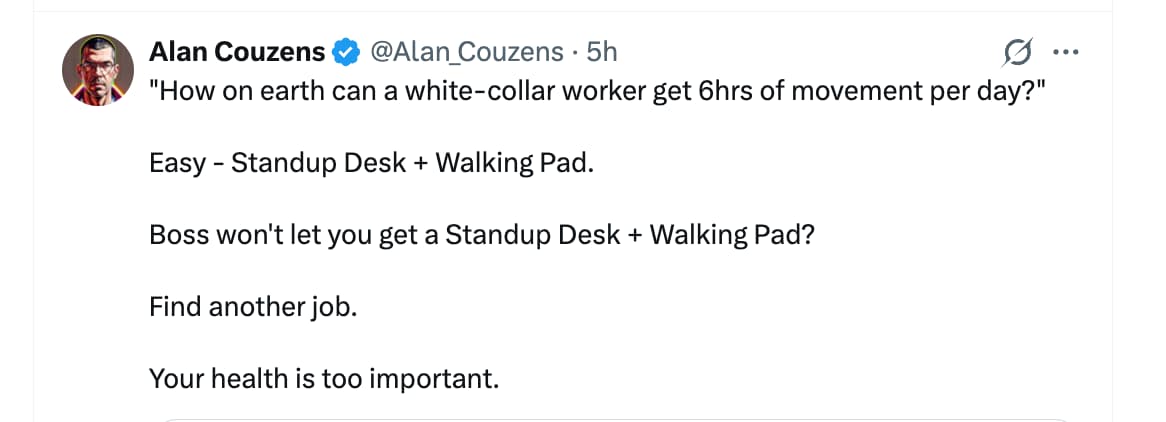Open the tweet via 5h timestamp
Viewport: 1166px width, 422px height.
pos(602,50)
